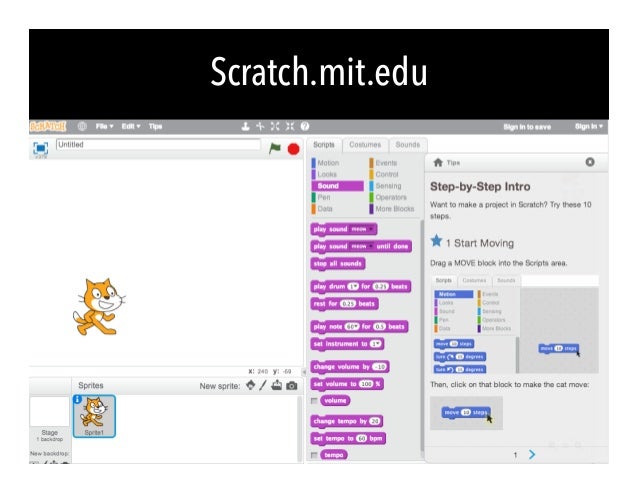Select the Control block category
638x493 pixels.
[384, 174]
